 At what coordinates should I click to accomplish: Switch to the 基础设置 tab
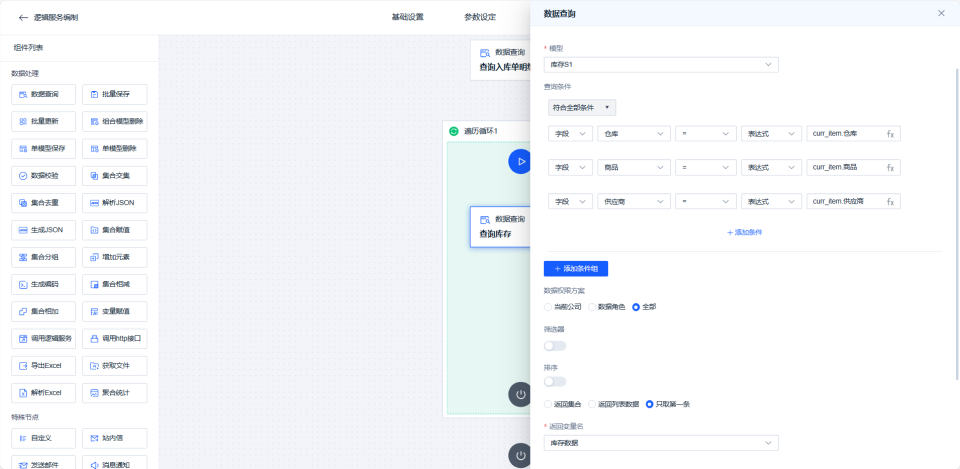408,17
